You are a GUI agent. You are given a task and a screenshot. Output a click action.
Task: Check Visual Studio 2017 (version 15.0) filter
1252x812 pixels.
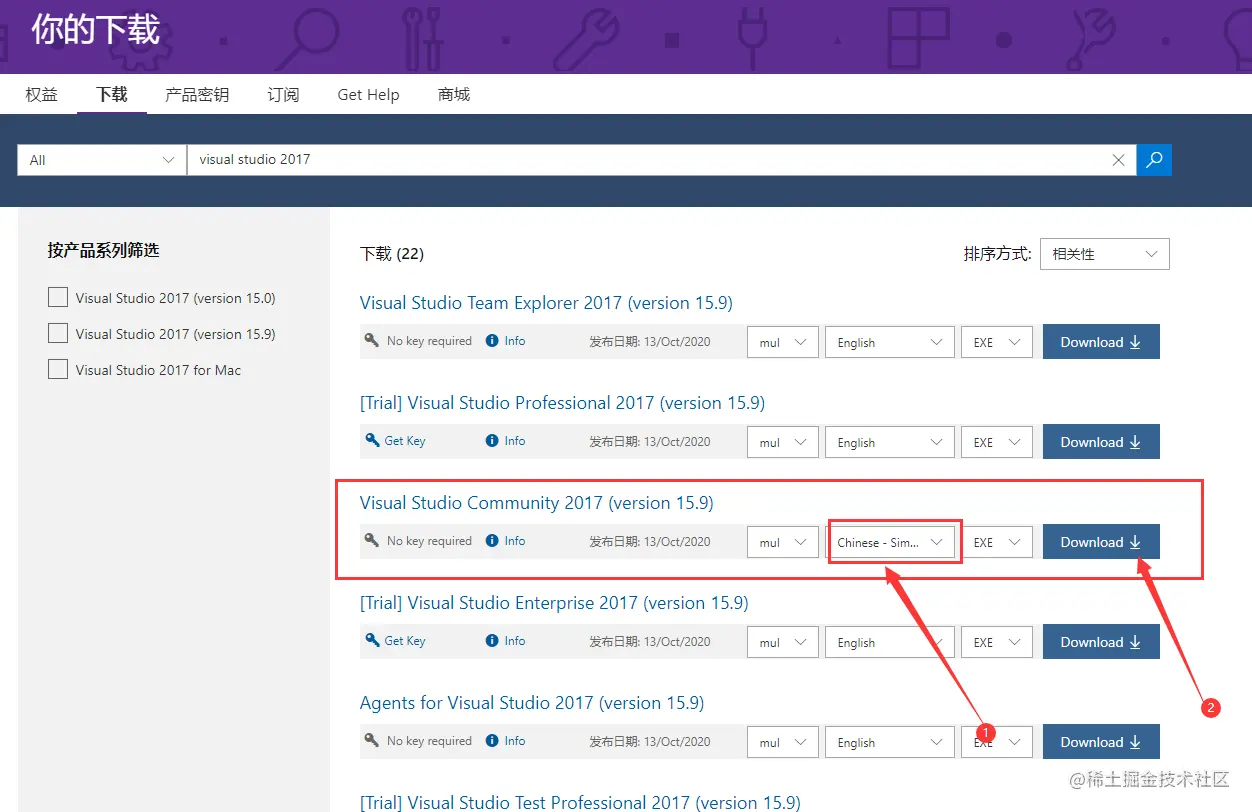tap(58, 297)
